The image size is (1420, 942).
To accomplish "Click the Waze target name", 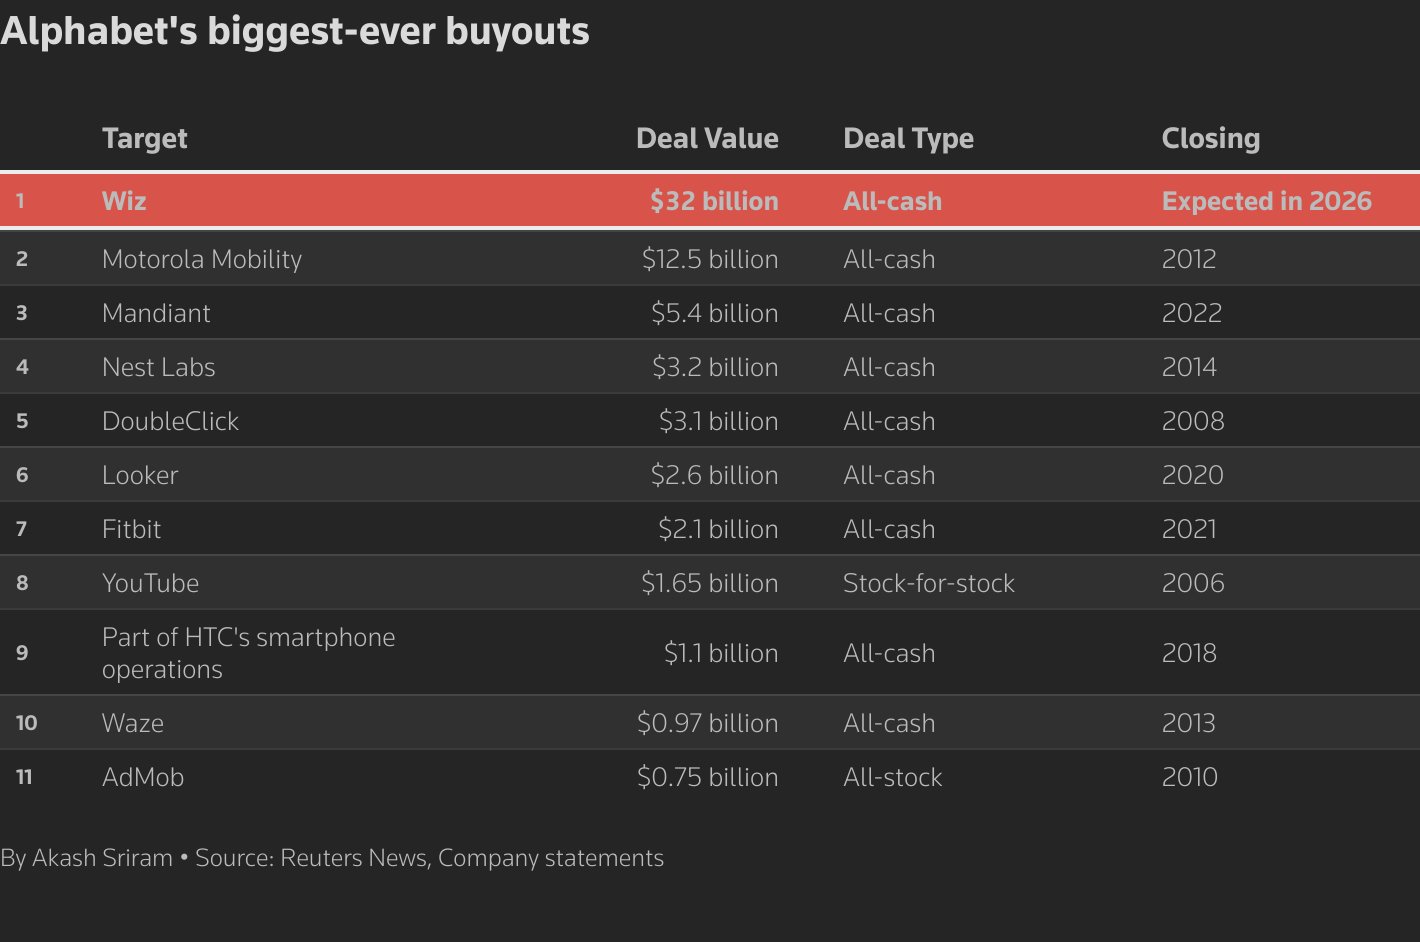I will 133,723.
